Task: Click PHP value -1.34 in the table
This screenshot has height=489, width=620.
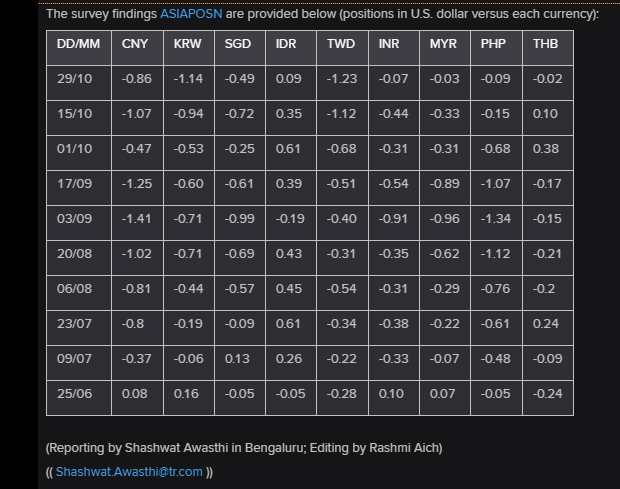Action: pos(494,219)
